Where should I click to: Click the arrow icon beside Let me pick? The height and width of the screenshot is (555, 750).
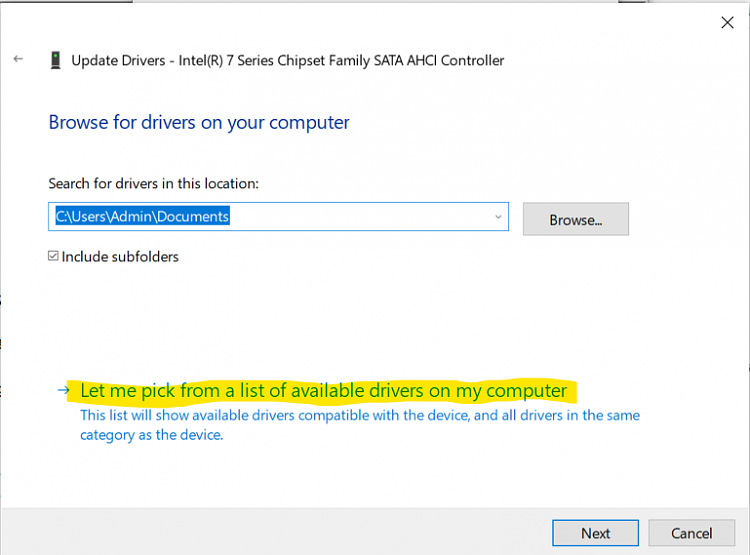point(64,390)
